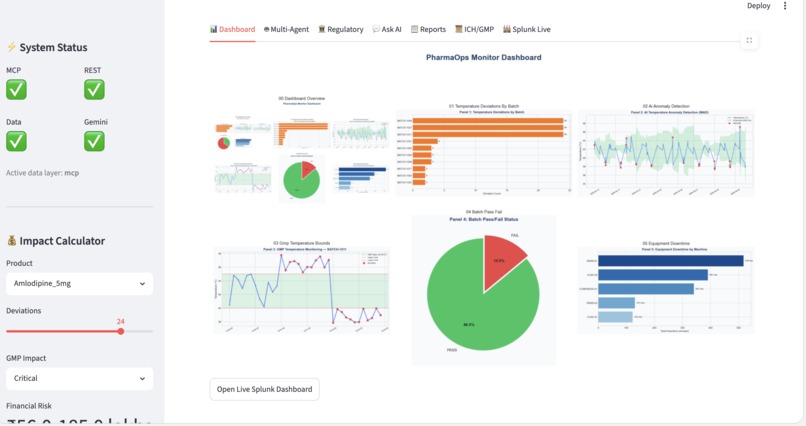Open the Splunk Live tab
806x426 pixels.
tap(527, 29)
